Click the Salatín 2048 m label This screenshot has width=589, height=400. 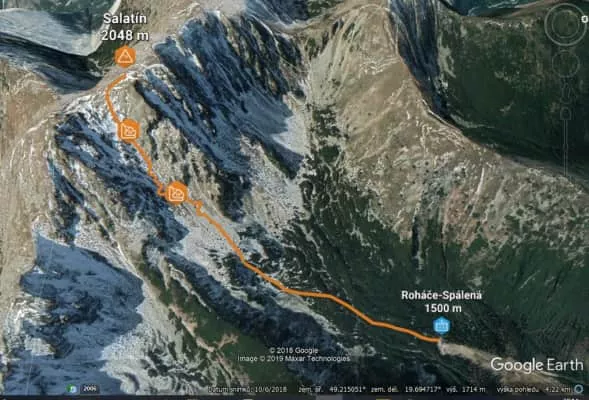click(x=125, y=27)
